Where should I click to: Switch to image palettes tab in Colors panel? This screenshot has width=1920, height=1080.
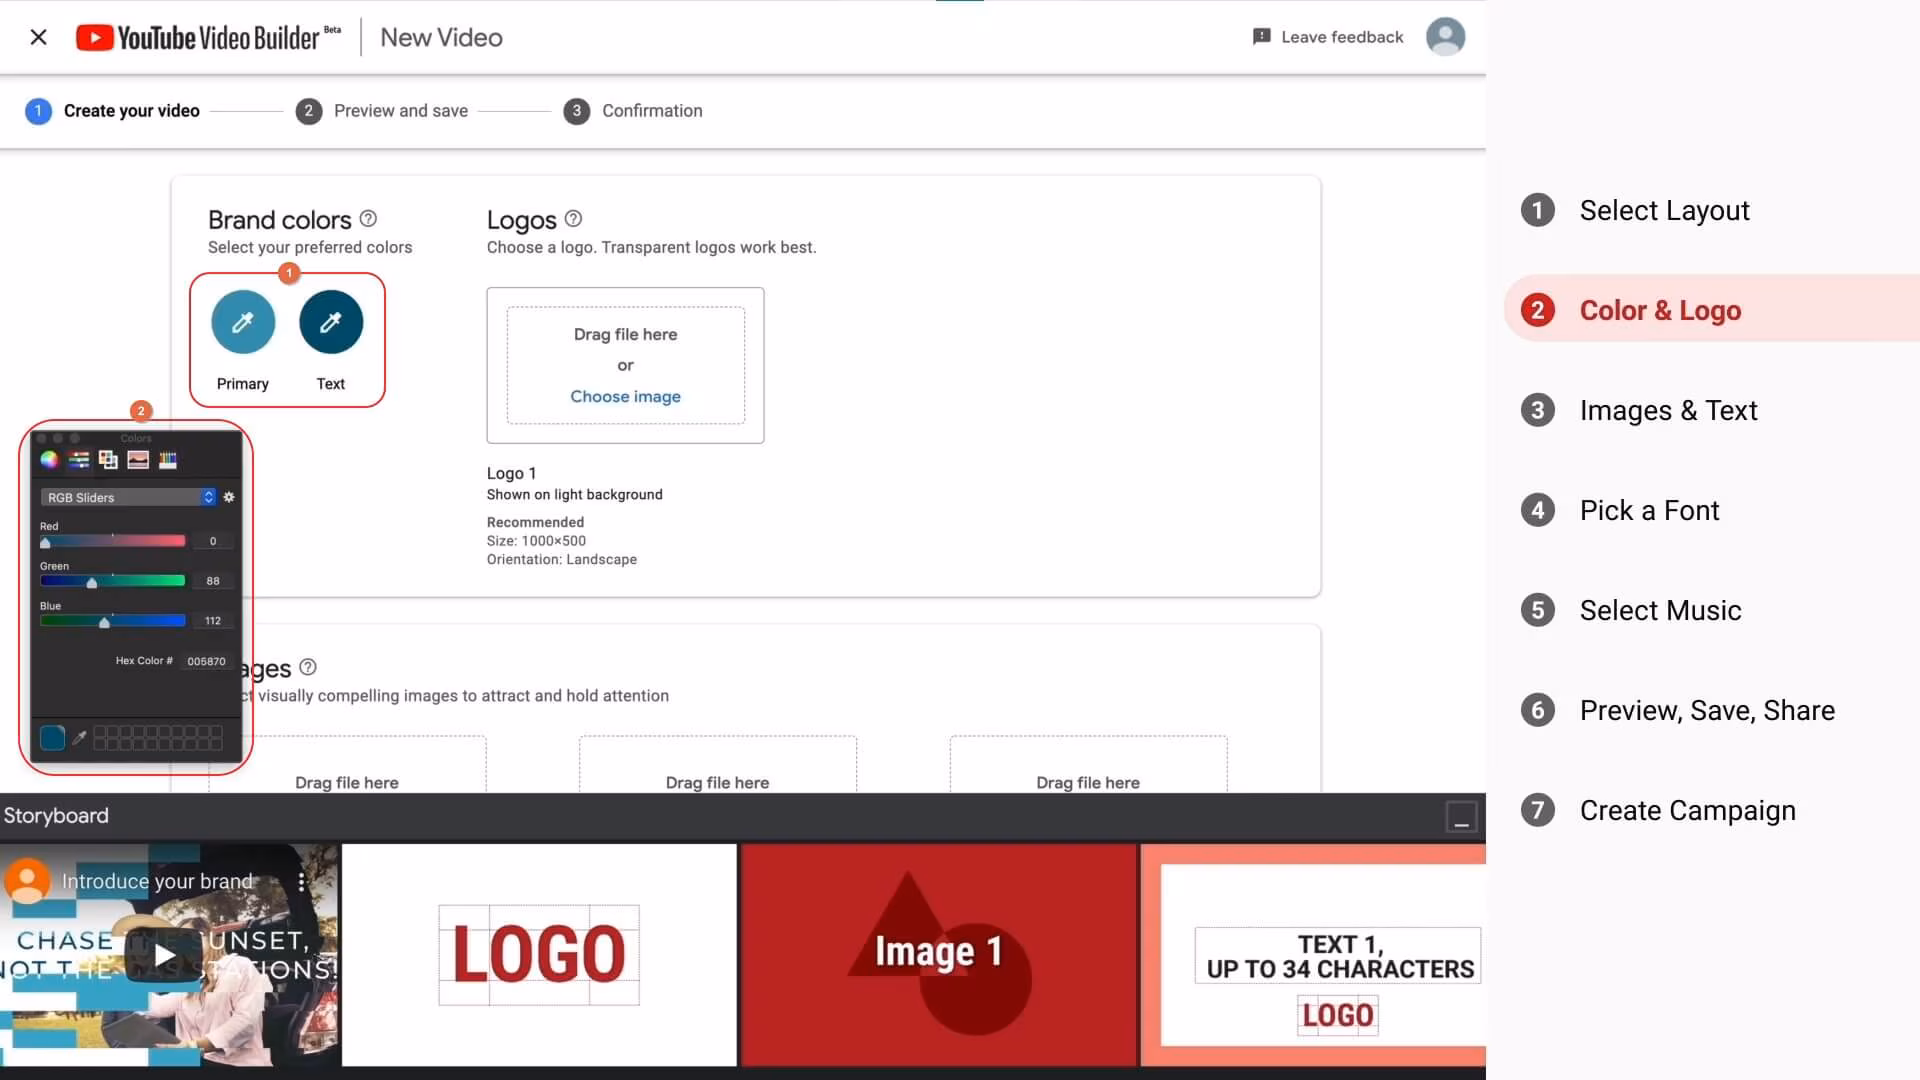[138, 460]
